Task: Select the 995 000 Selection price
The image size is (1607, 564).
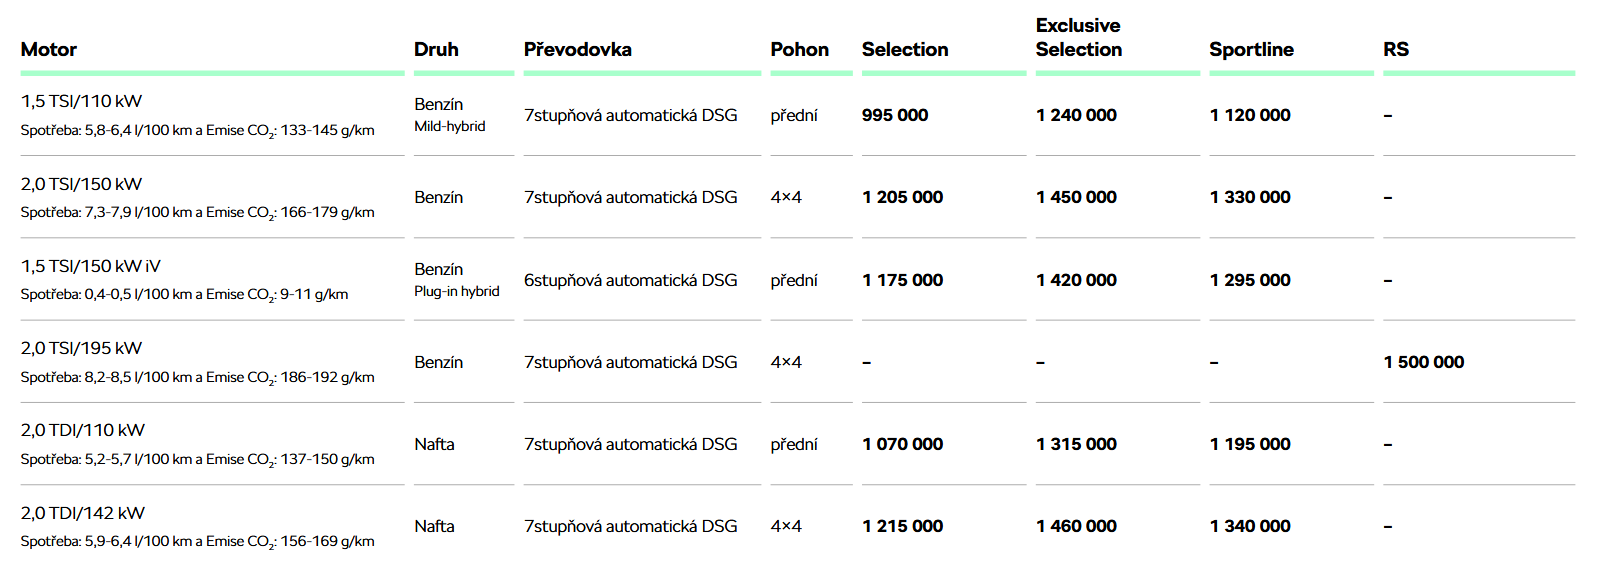Action: pyautogui.click(x=895, y=115)
